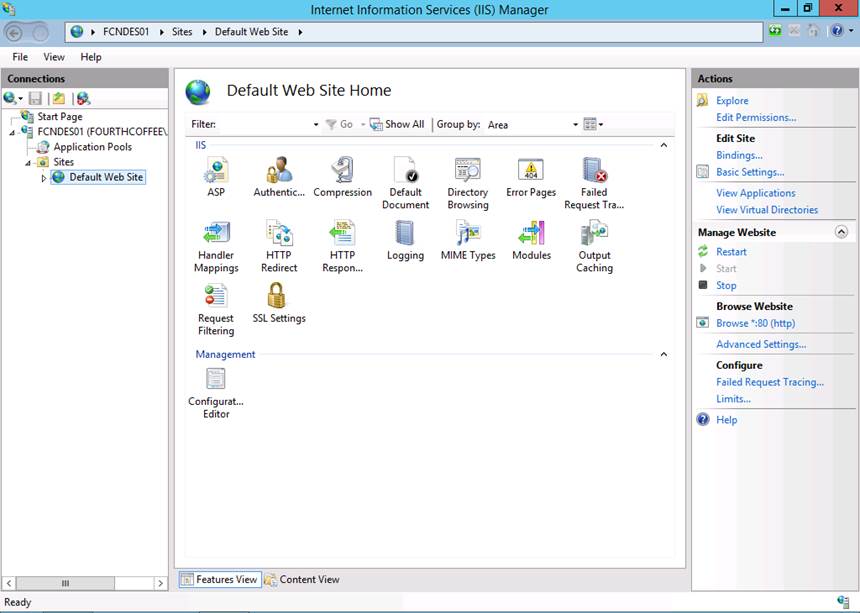Click inside the Filter input field
The width and height of the screenshot is (860, 613).
click(265, 125)
